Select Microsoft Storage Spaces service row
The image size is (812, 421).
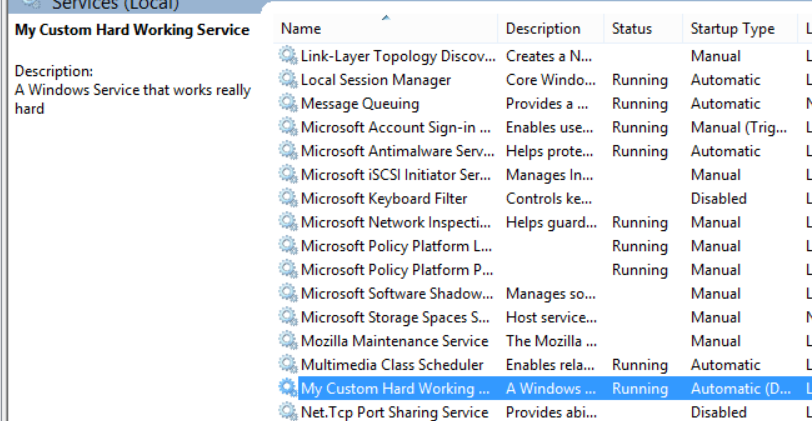(x=395, y=317)
